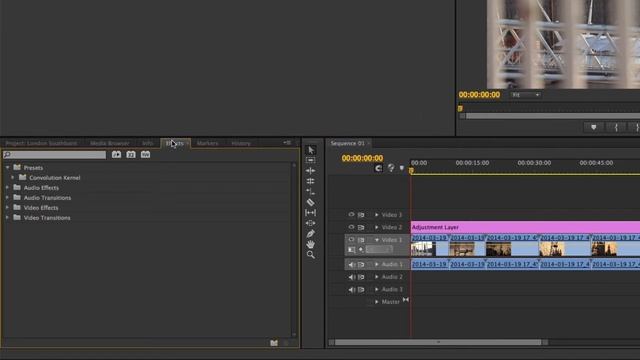
Task: Click the Master track output icon
Action: tap(406, 300)
